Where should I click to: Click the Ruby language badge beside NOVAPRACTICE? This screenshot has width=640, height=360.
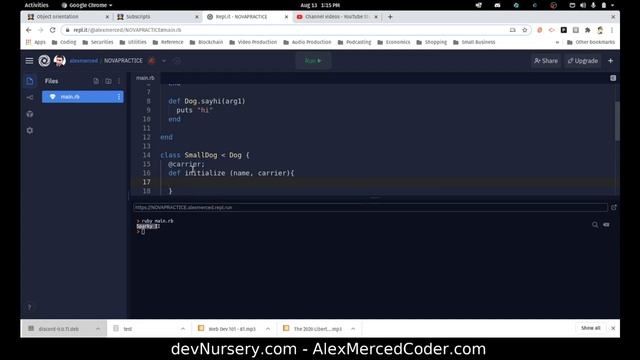152,61
